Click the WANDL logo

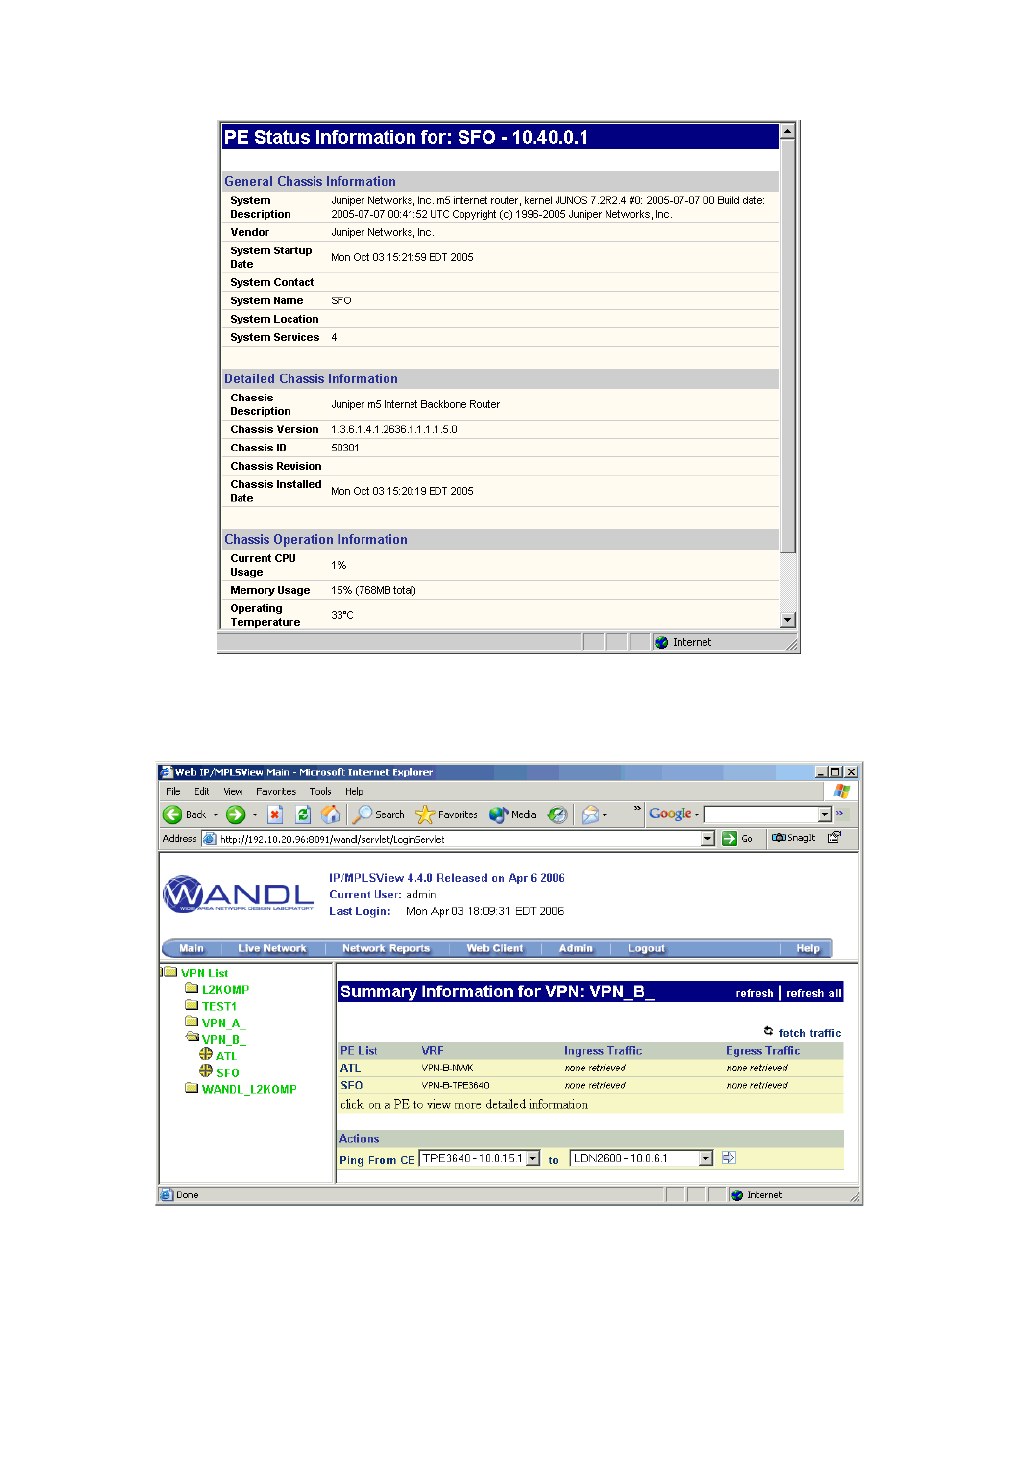(239, 894)
